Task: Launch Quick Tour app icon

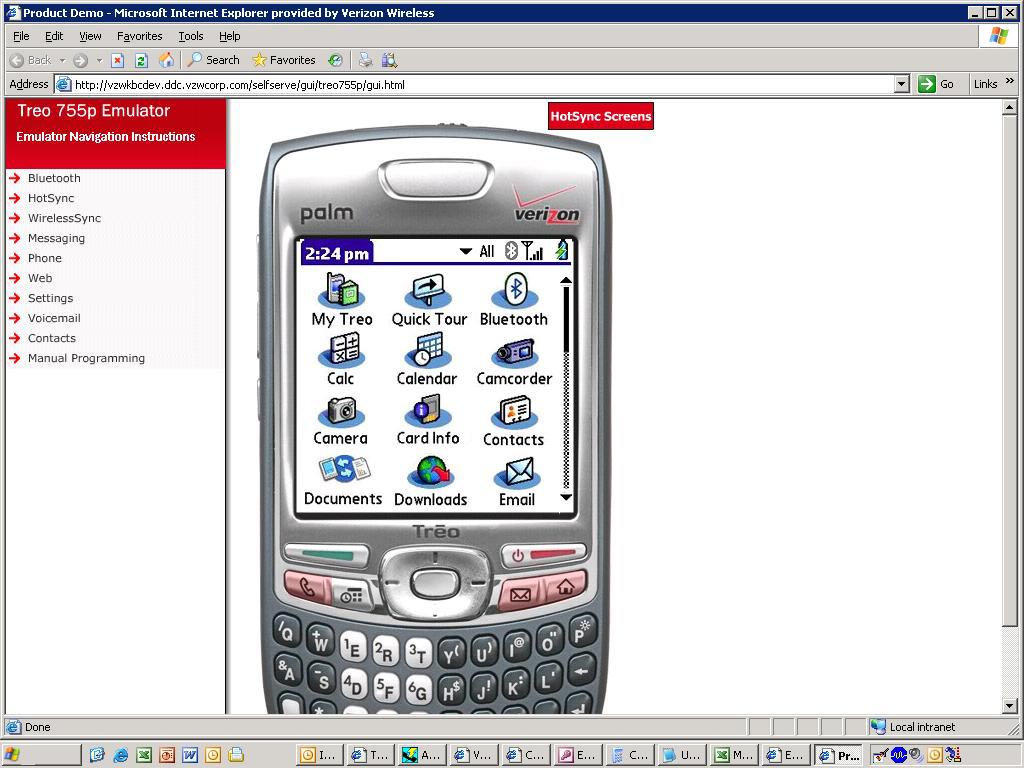Action: [429, 300]
